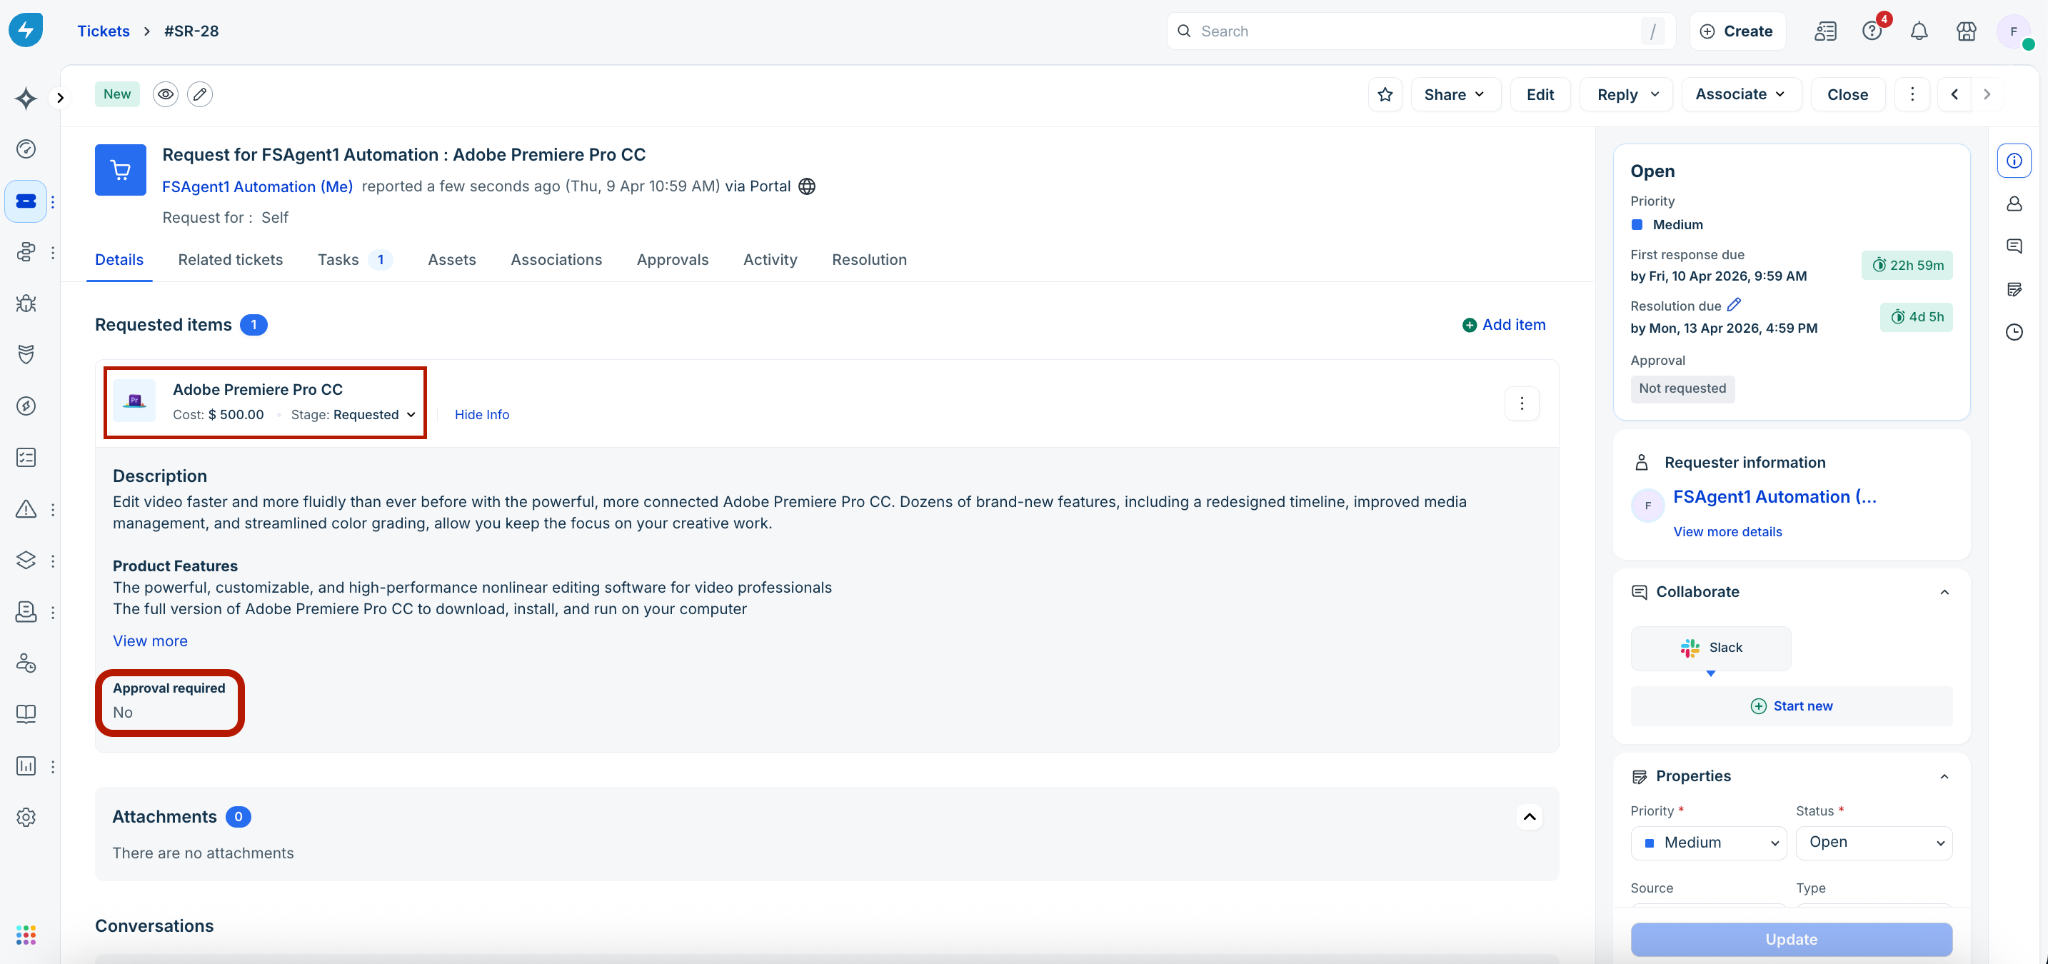Open the Problems bug icon in sidebar
2048x964 pixels.
[26, 303]
